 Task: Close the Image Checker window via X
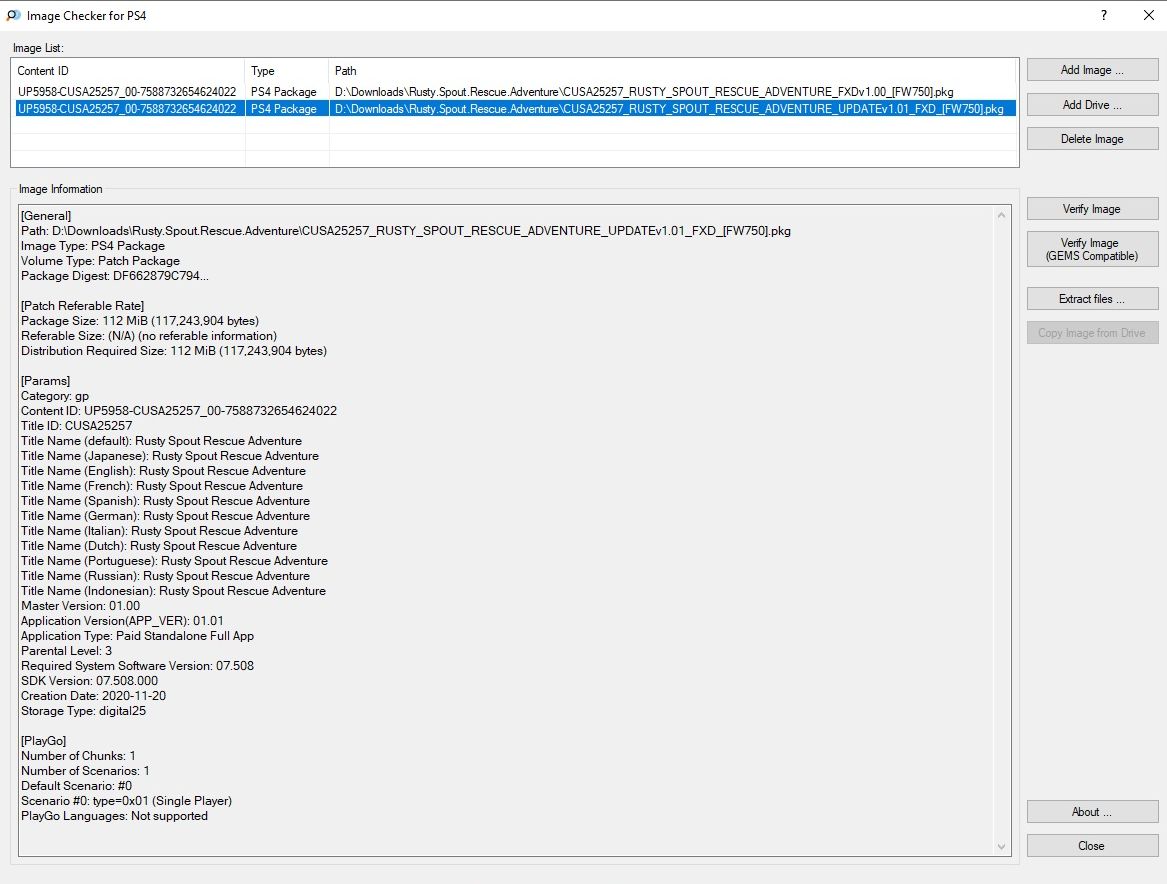click(1148, 16)
